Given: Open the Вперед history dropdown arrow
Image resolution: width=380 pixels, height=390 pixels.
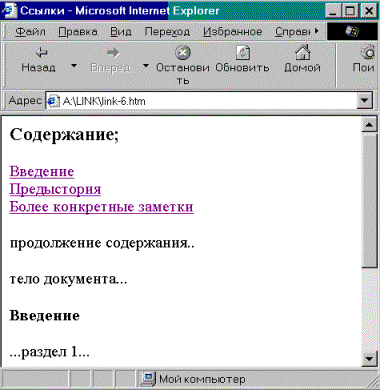Looking at the screenshot, I should 146,66.
